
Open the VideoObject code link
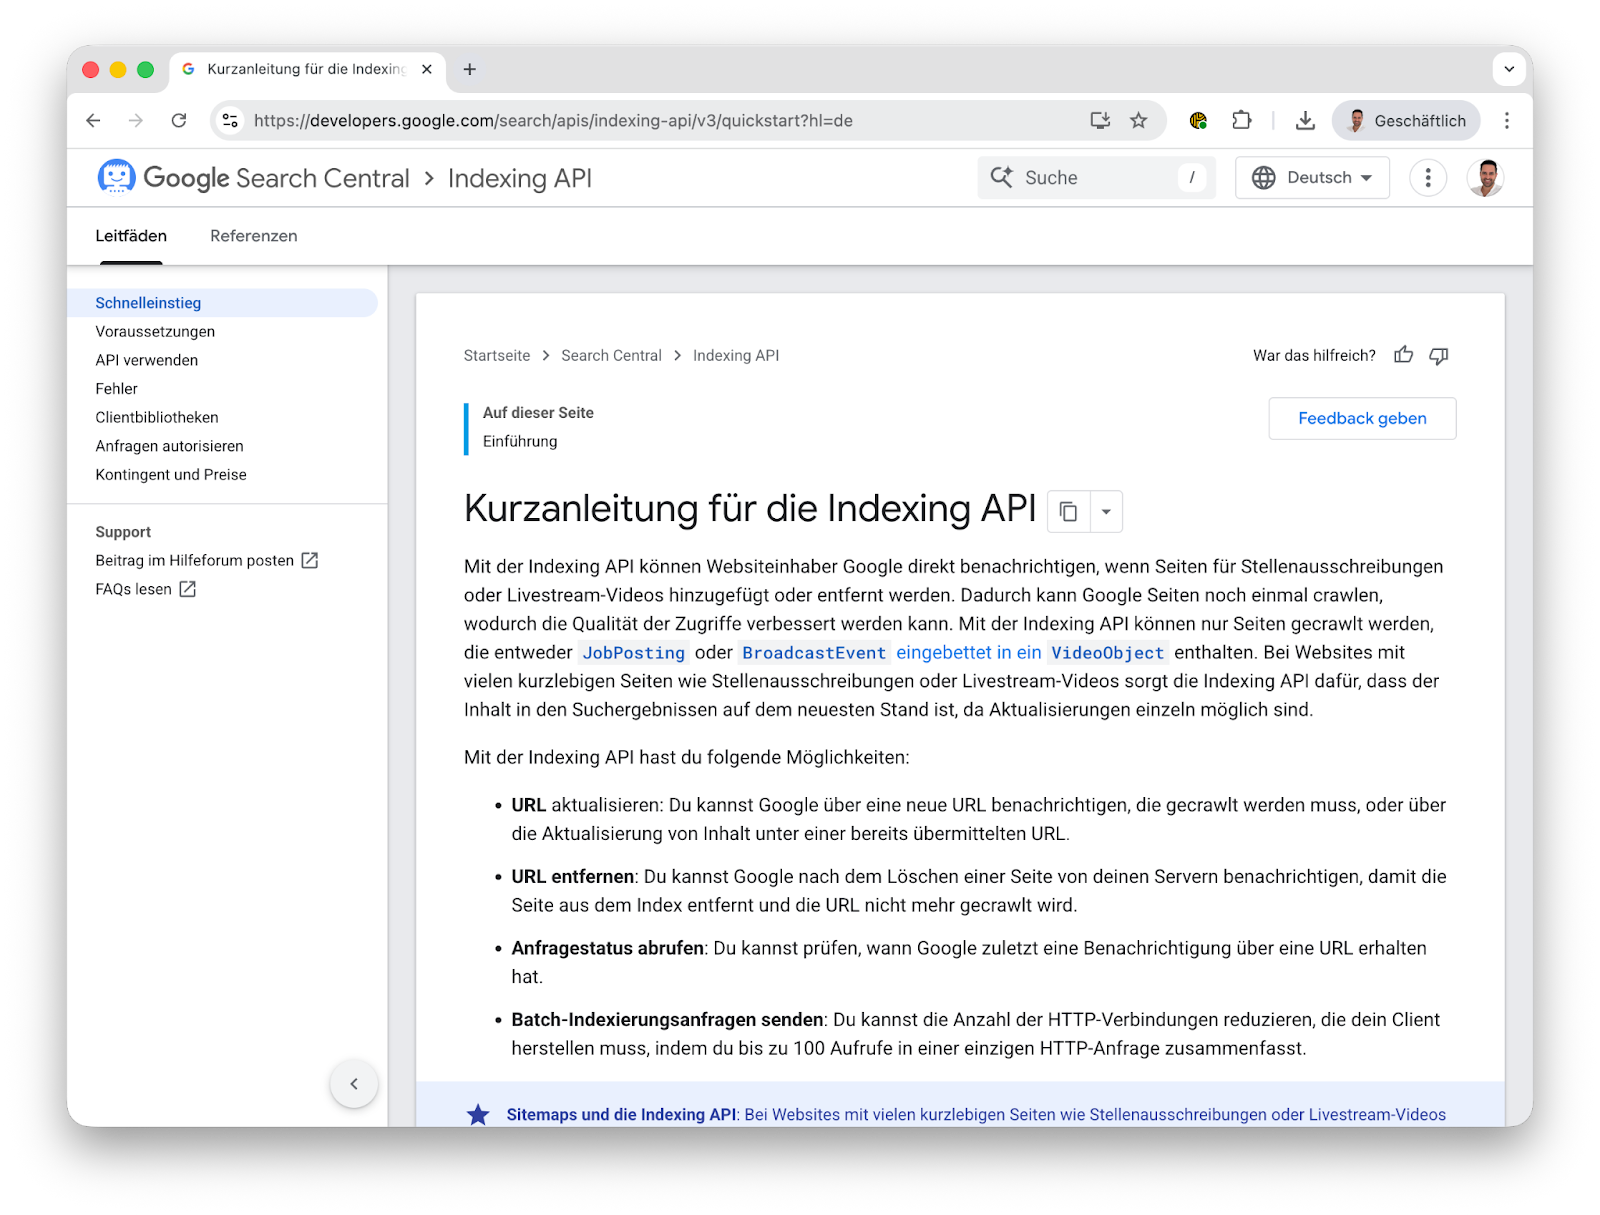point(1108,653)
